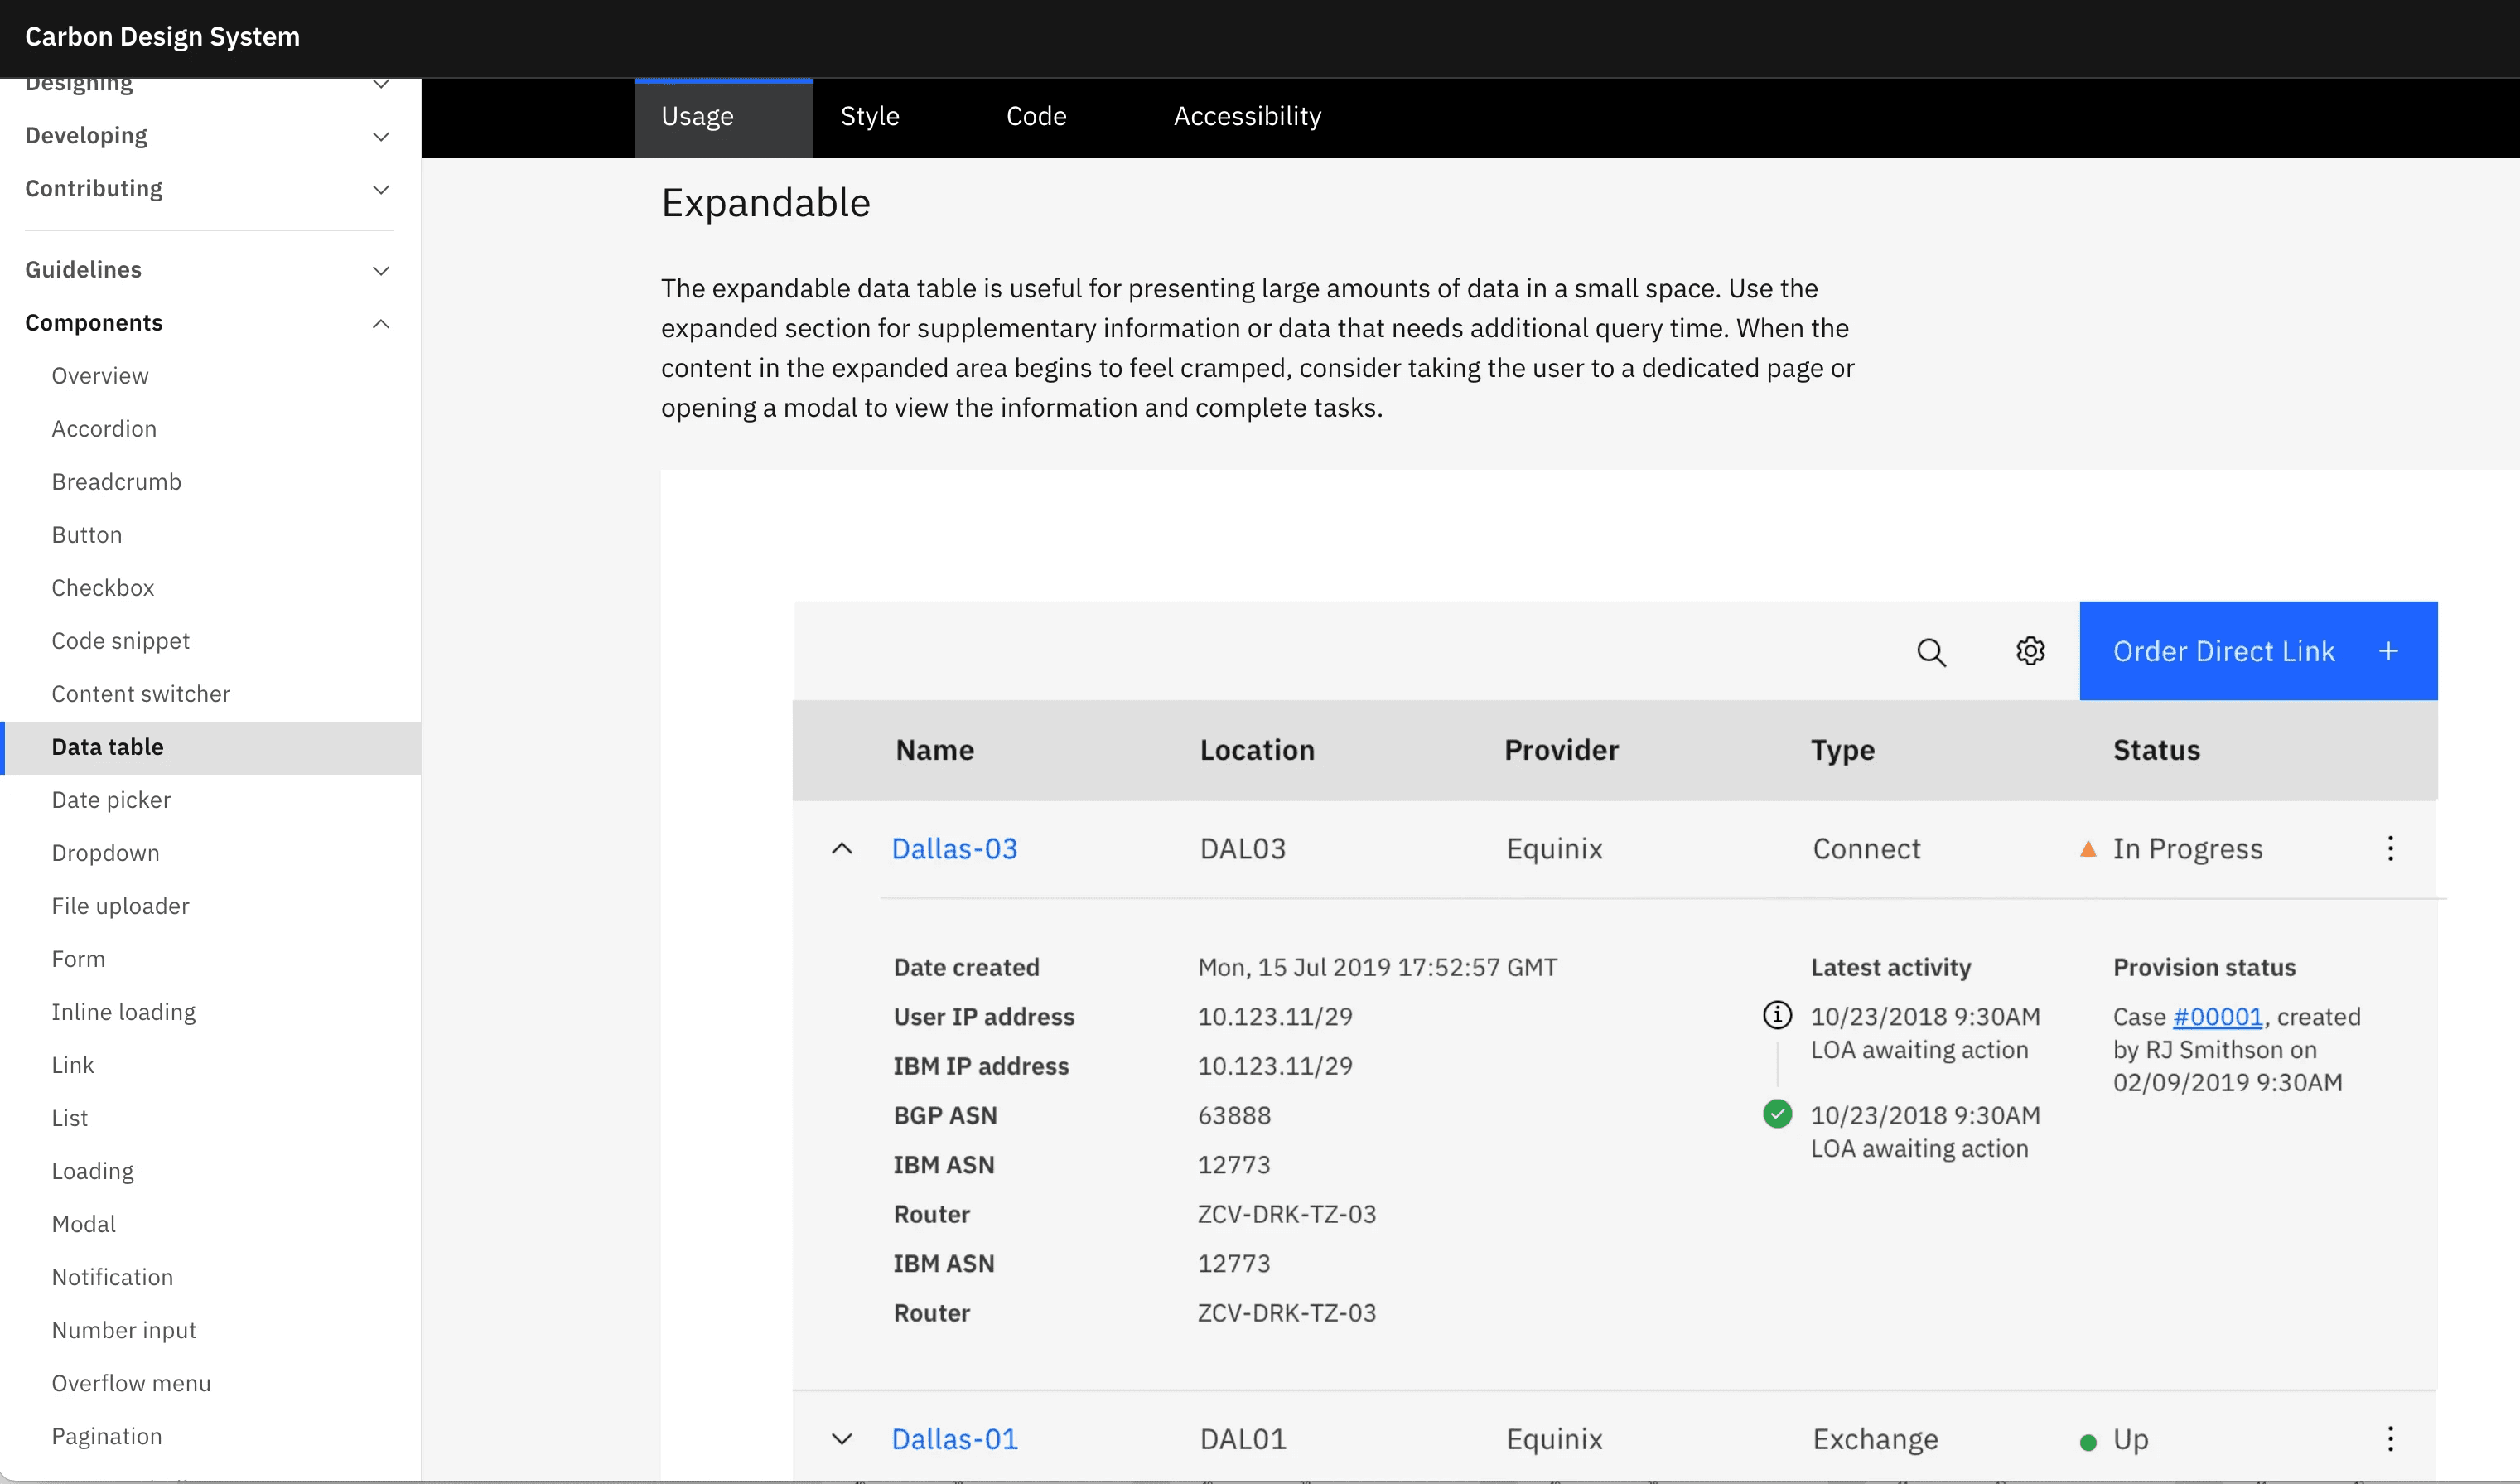This screenshot has height=1484, width=2520.
Task: Click the table search magnifier icon
Action: coord(1931,652)
